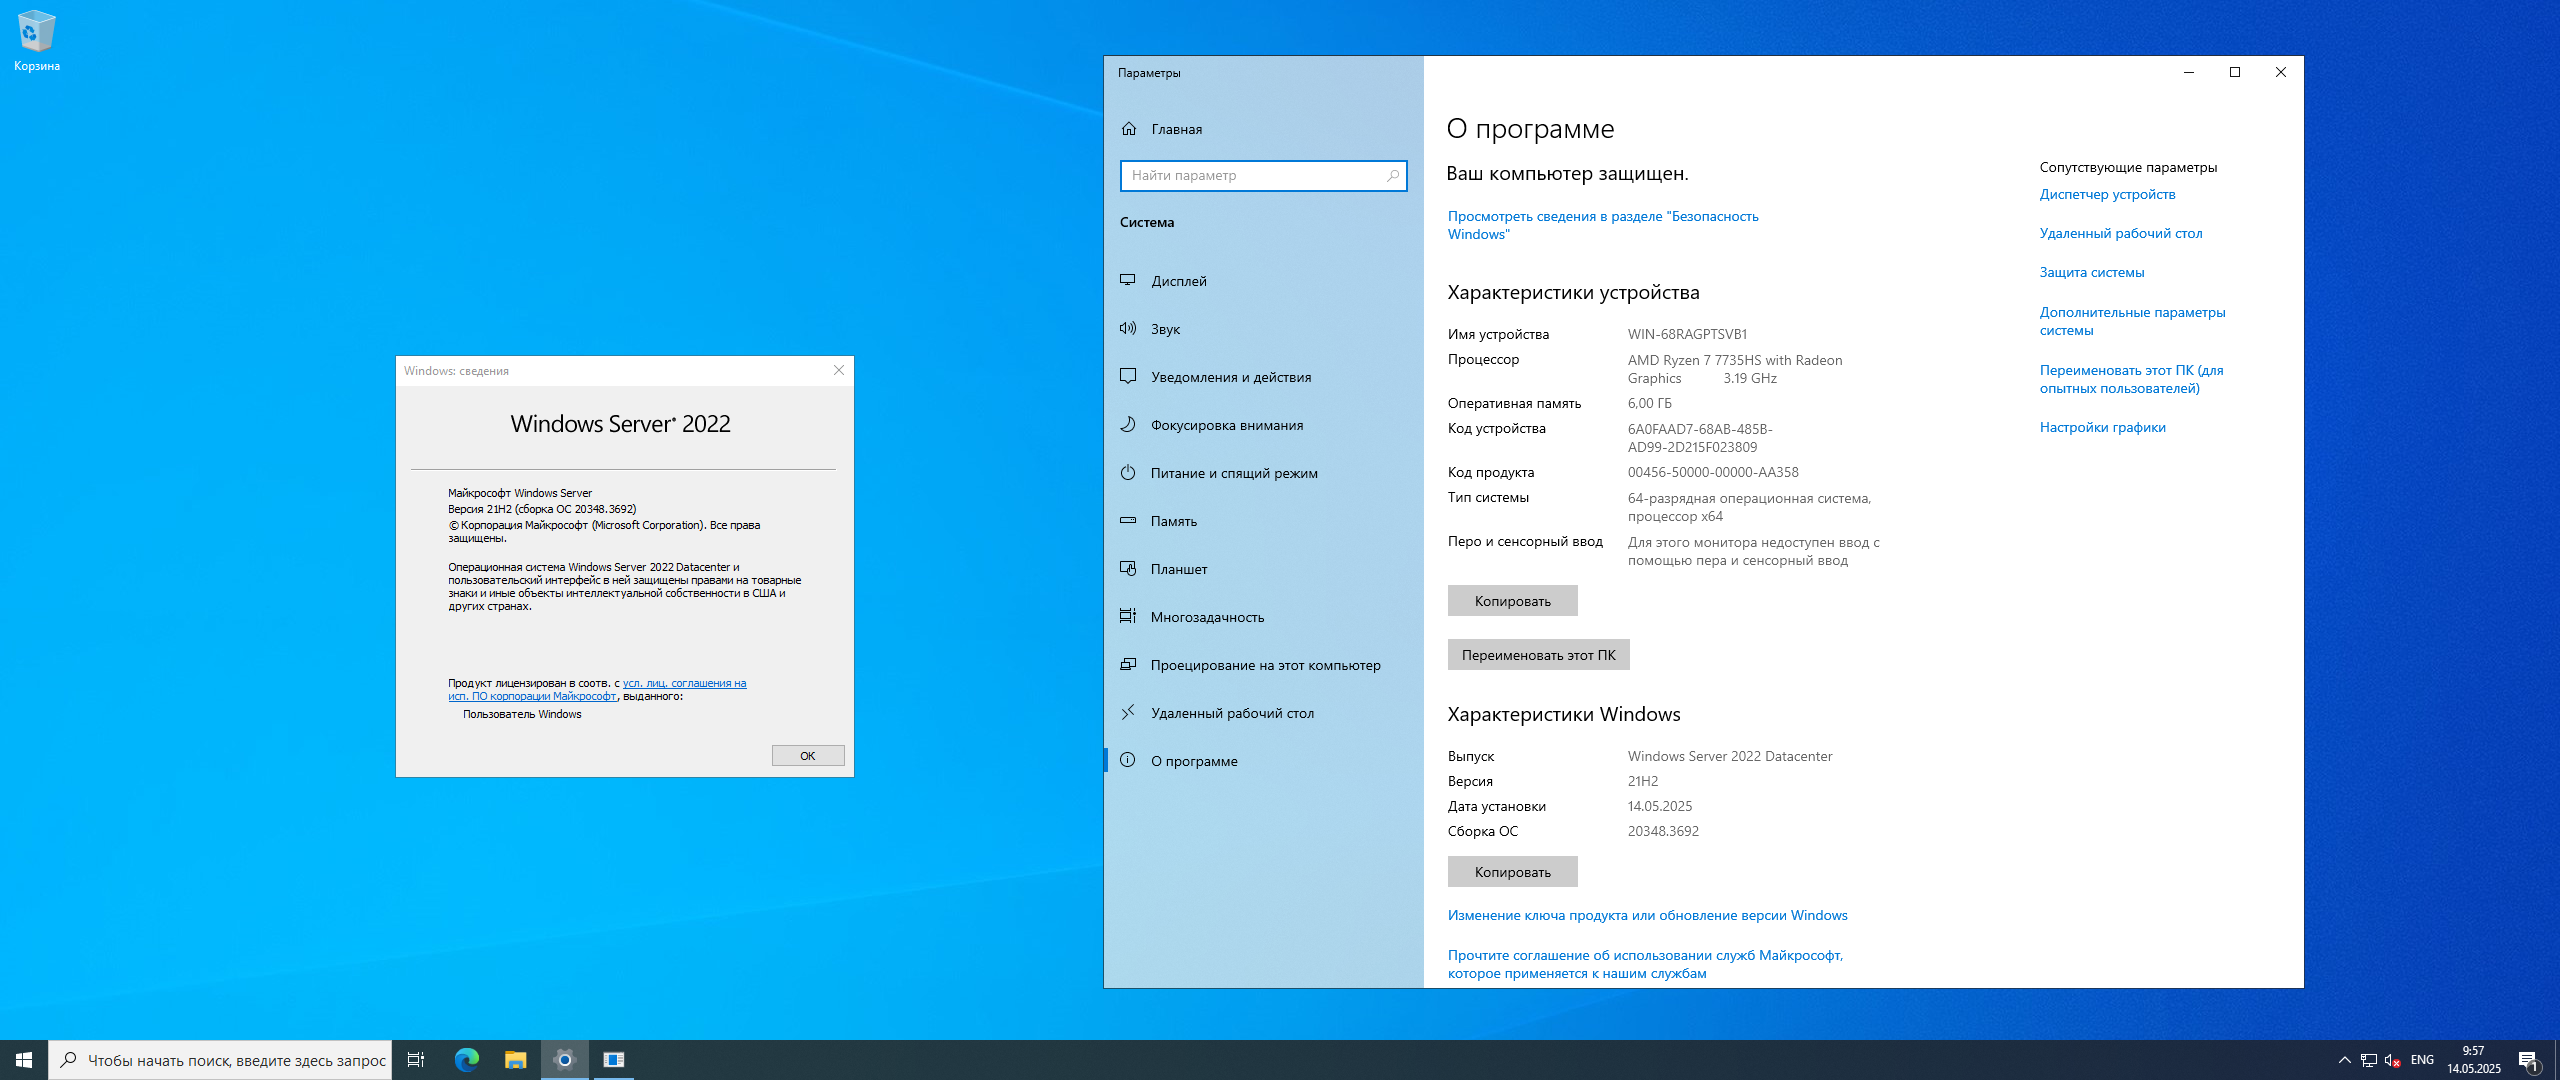Click the Display monitor icon in the sidebar

coord(1128,280)
